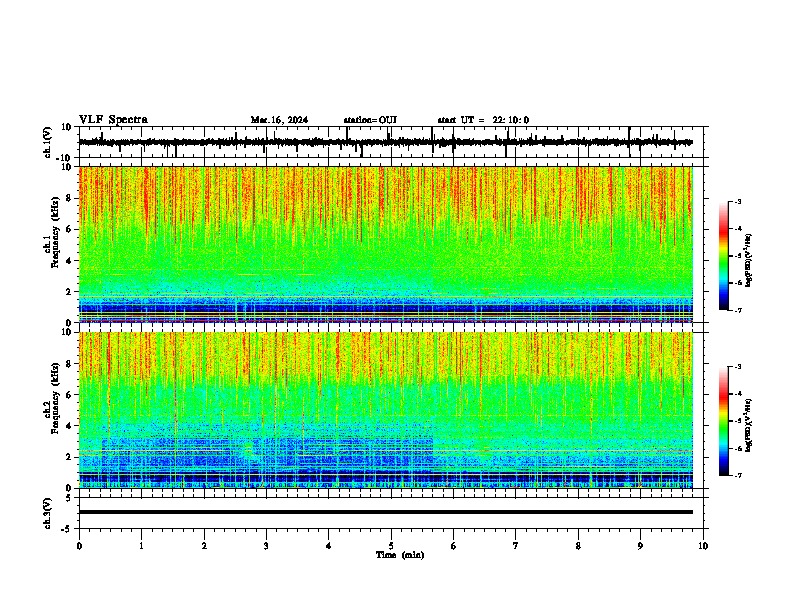Click the ch.1 'Frequency (kHz)' axis label
The height and width of the screenshot is (612, 792).
point(55,232)
